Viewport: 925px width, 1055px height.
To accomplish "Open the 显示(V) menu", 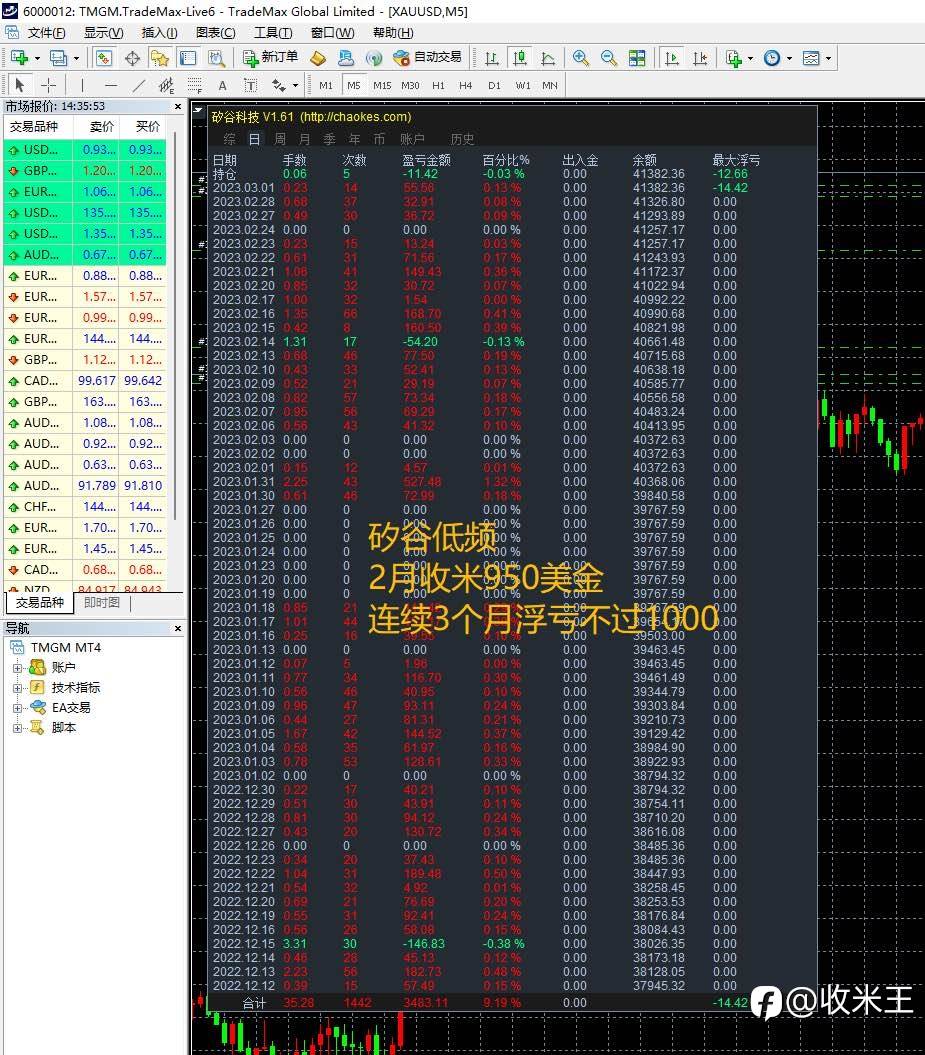I will coord(103,32).
